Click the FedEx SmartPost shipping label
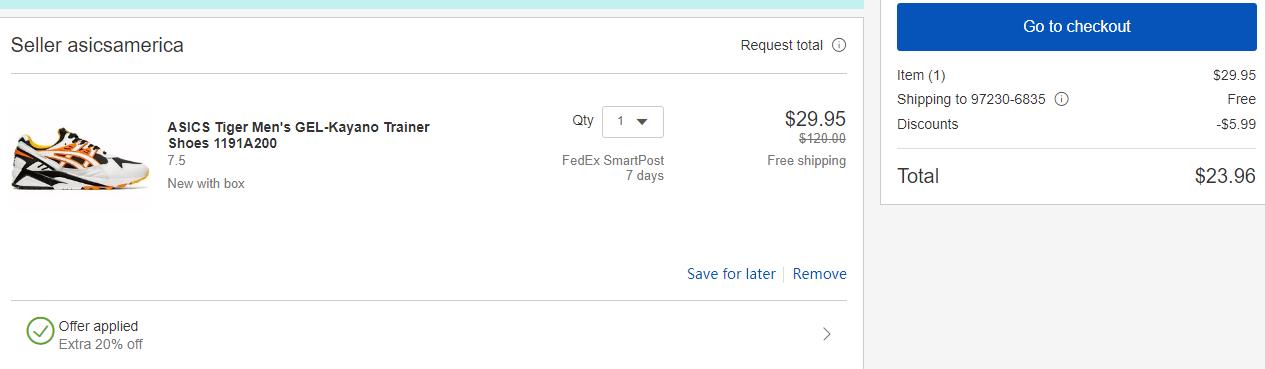Viewport: 1265px width, 369px height. tap(613, 160)
